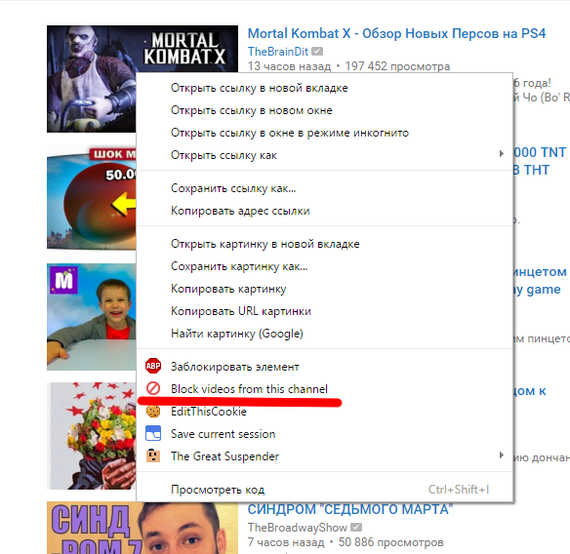Choose Открыть ссылку в новой вкладке

tap(325, 88)
